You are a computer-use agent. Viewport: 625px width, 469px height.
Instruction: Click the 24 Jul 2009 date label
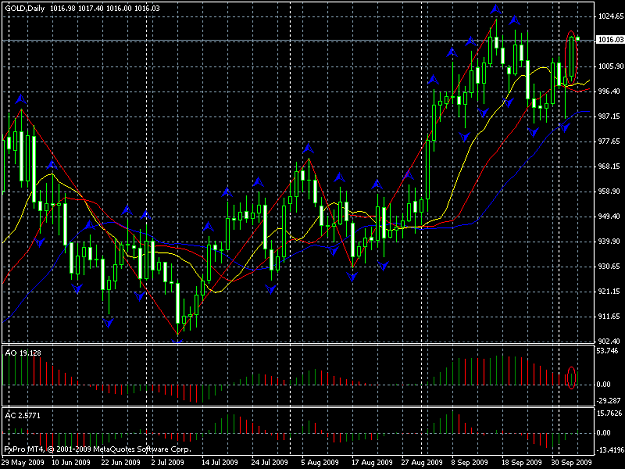[x=269, y=462]
